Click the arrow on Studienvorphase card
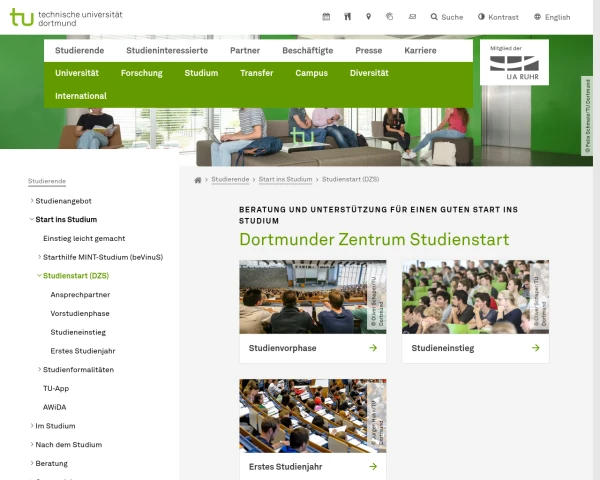Screen dimensions: 600x480 [373, 348]
